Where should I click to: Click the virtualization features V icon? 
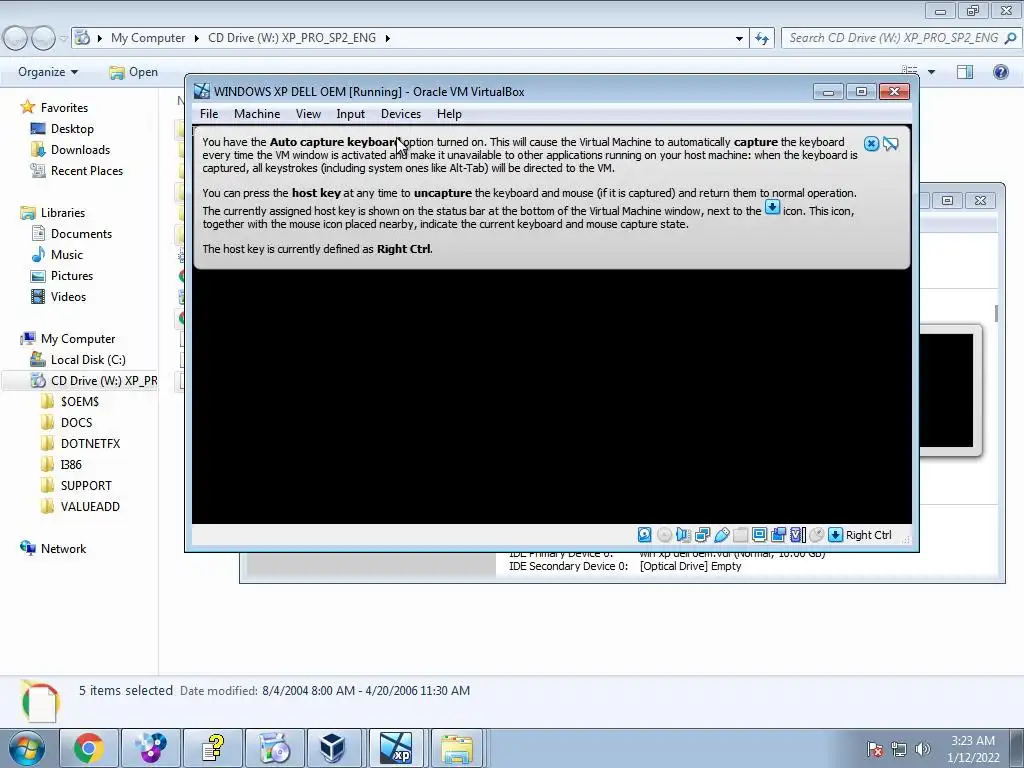pyautogui.click(x=797, y=535)
